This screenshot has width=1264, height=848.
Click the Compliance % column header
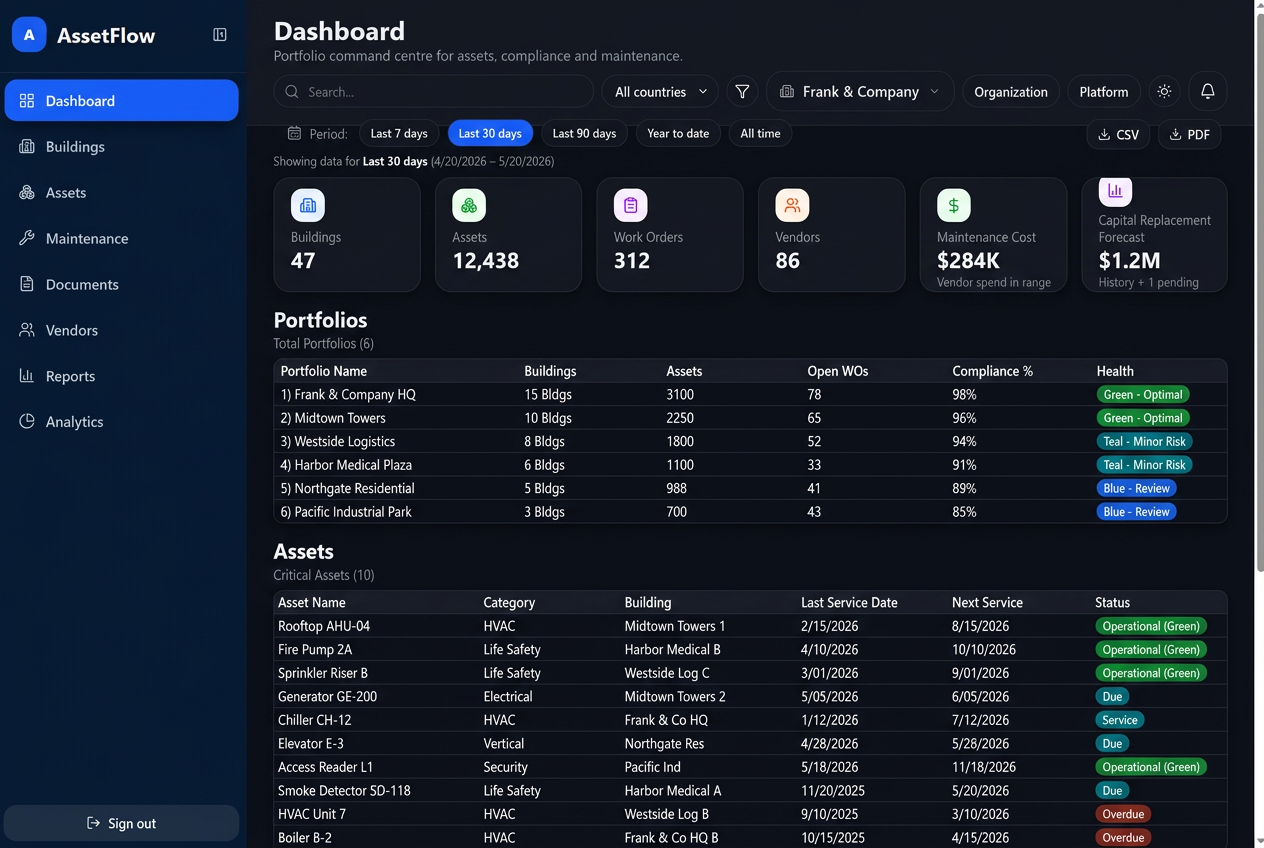pos(992,371)
